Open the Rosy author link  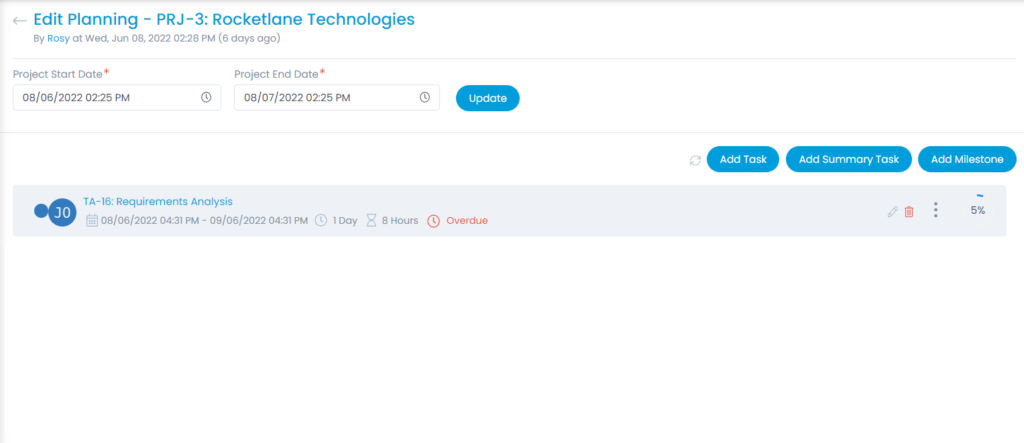coord(58,39)
